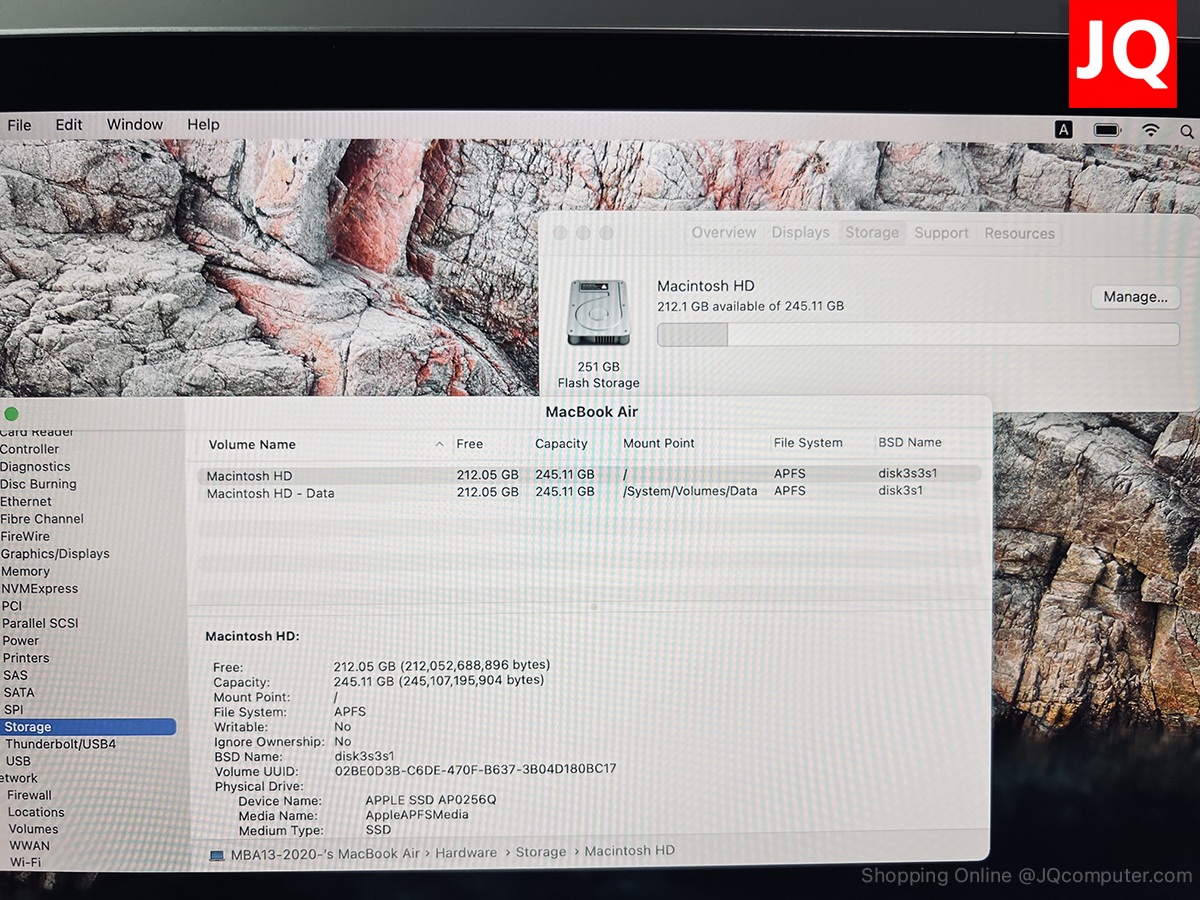Select the Storage tab in About This Mac
Viewport: 1200px width, 900px height.
coord(872,233)
